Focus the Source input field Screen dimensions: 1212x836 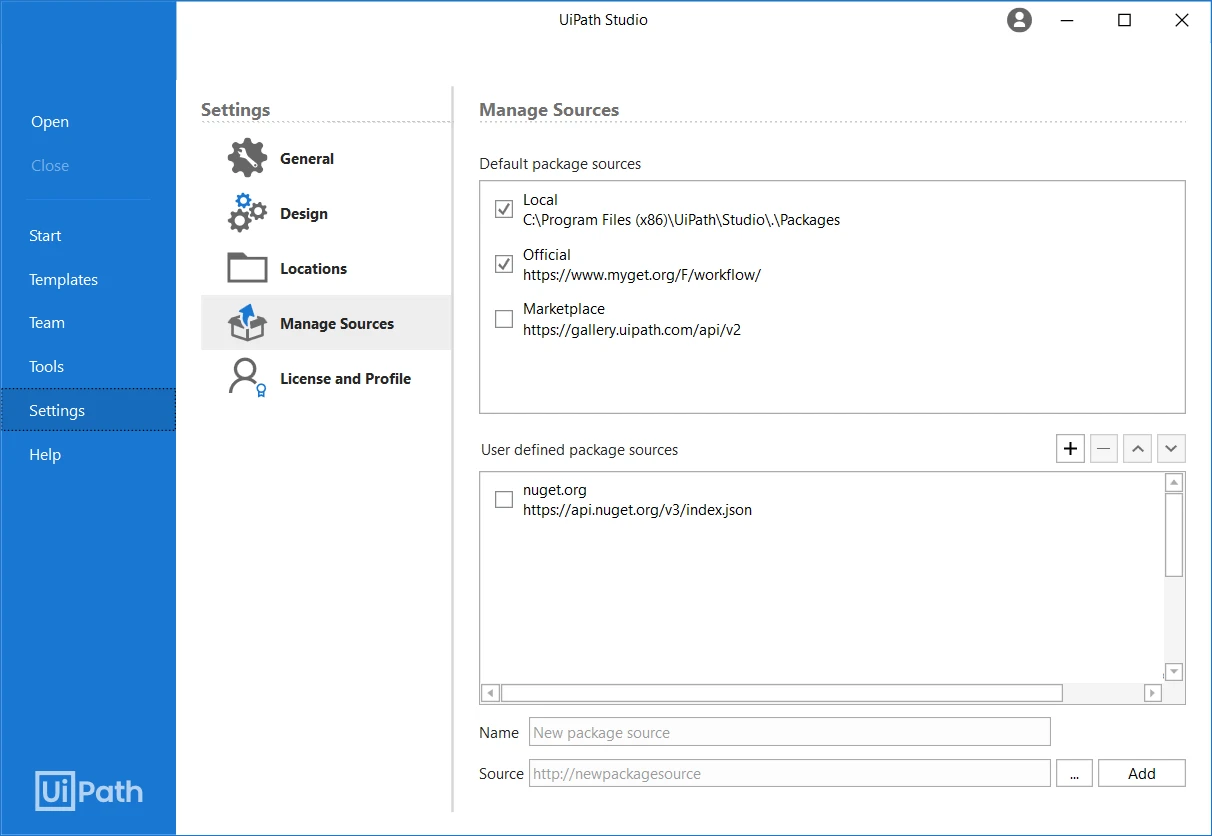[789, 773]
